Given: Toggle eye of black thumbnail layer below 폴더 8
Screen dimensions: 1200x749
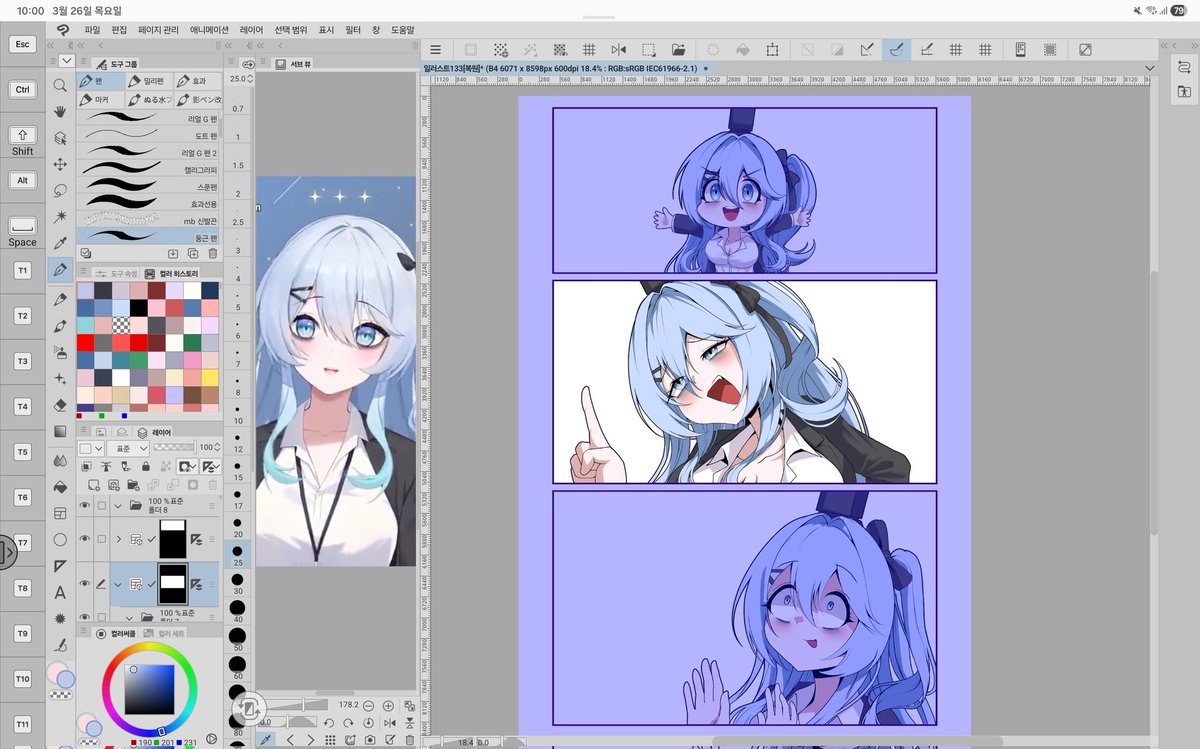Looking at the screenshot, I should [x=85, y=540].
